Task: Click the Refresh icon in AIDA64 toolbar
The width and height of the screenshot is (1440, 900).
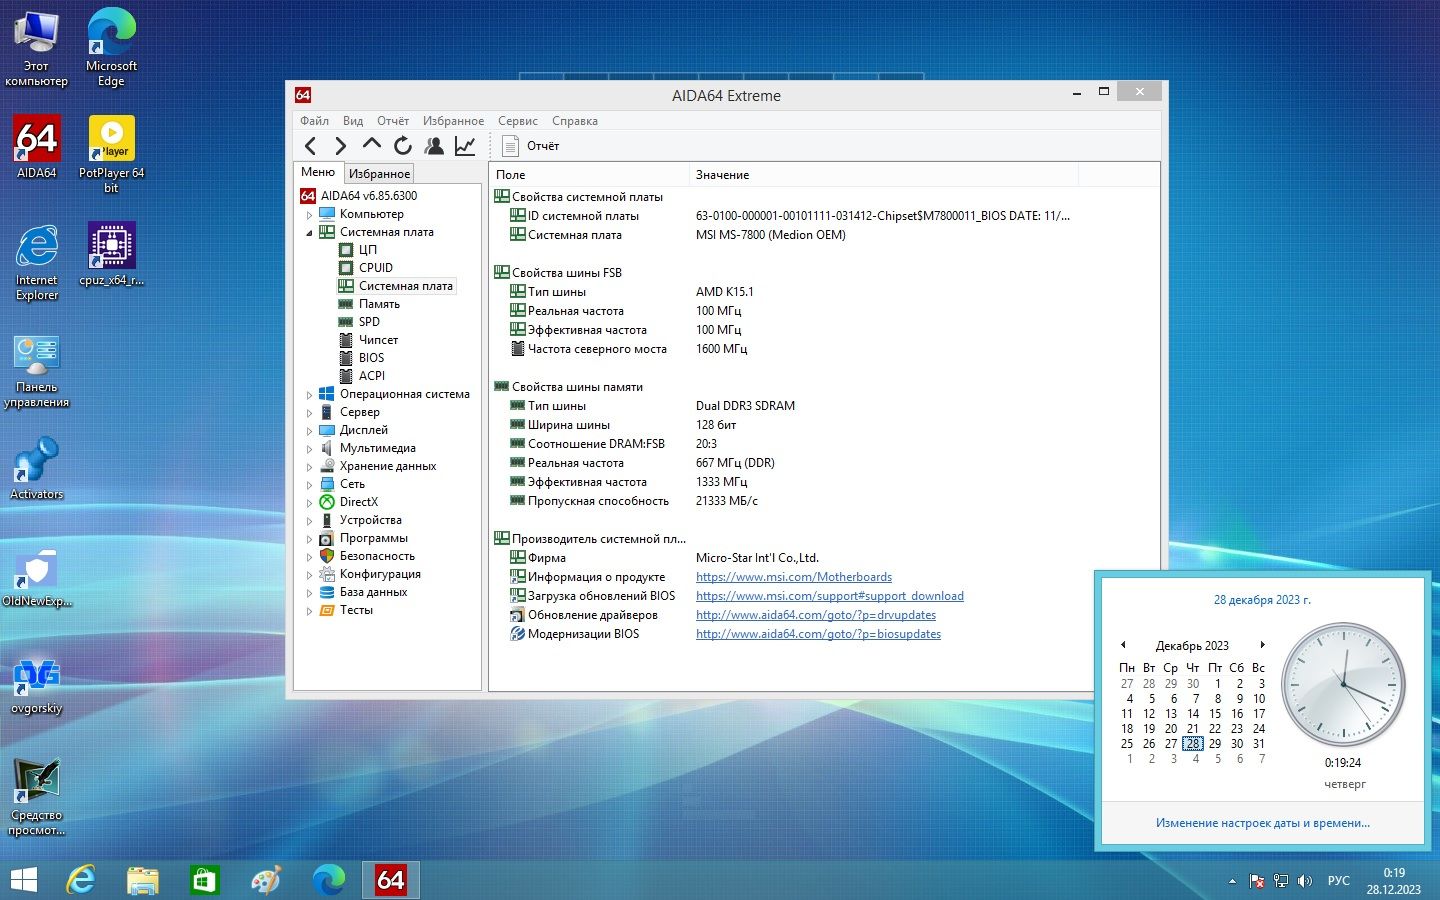Action: coord(403,146)
